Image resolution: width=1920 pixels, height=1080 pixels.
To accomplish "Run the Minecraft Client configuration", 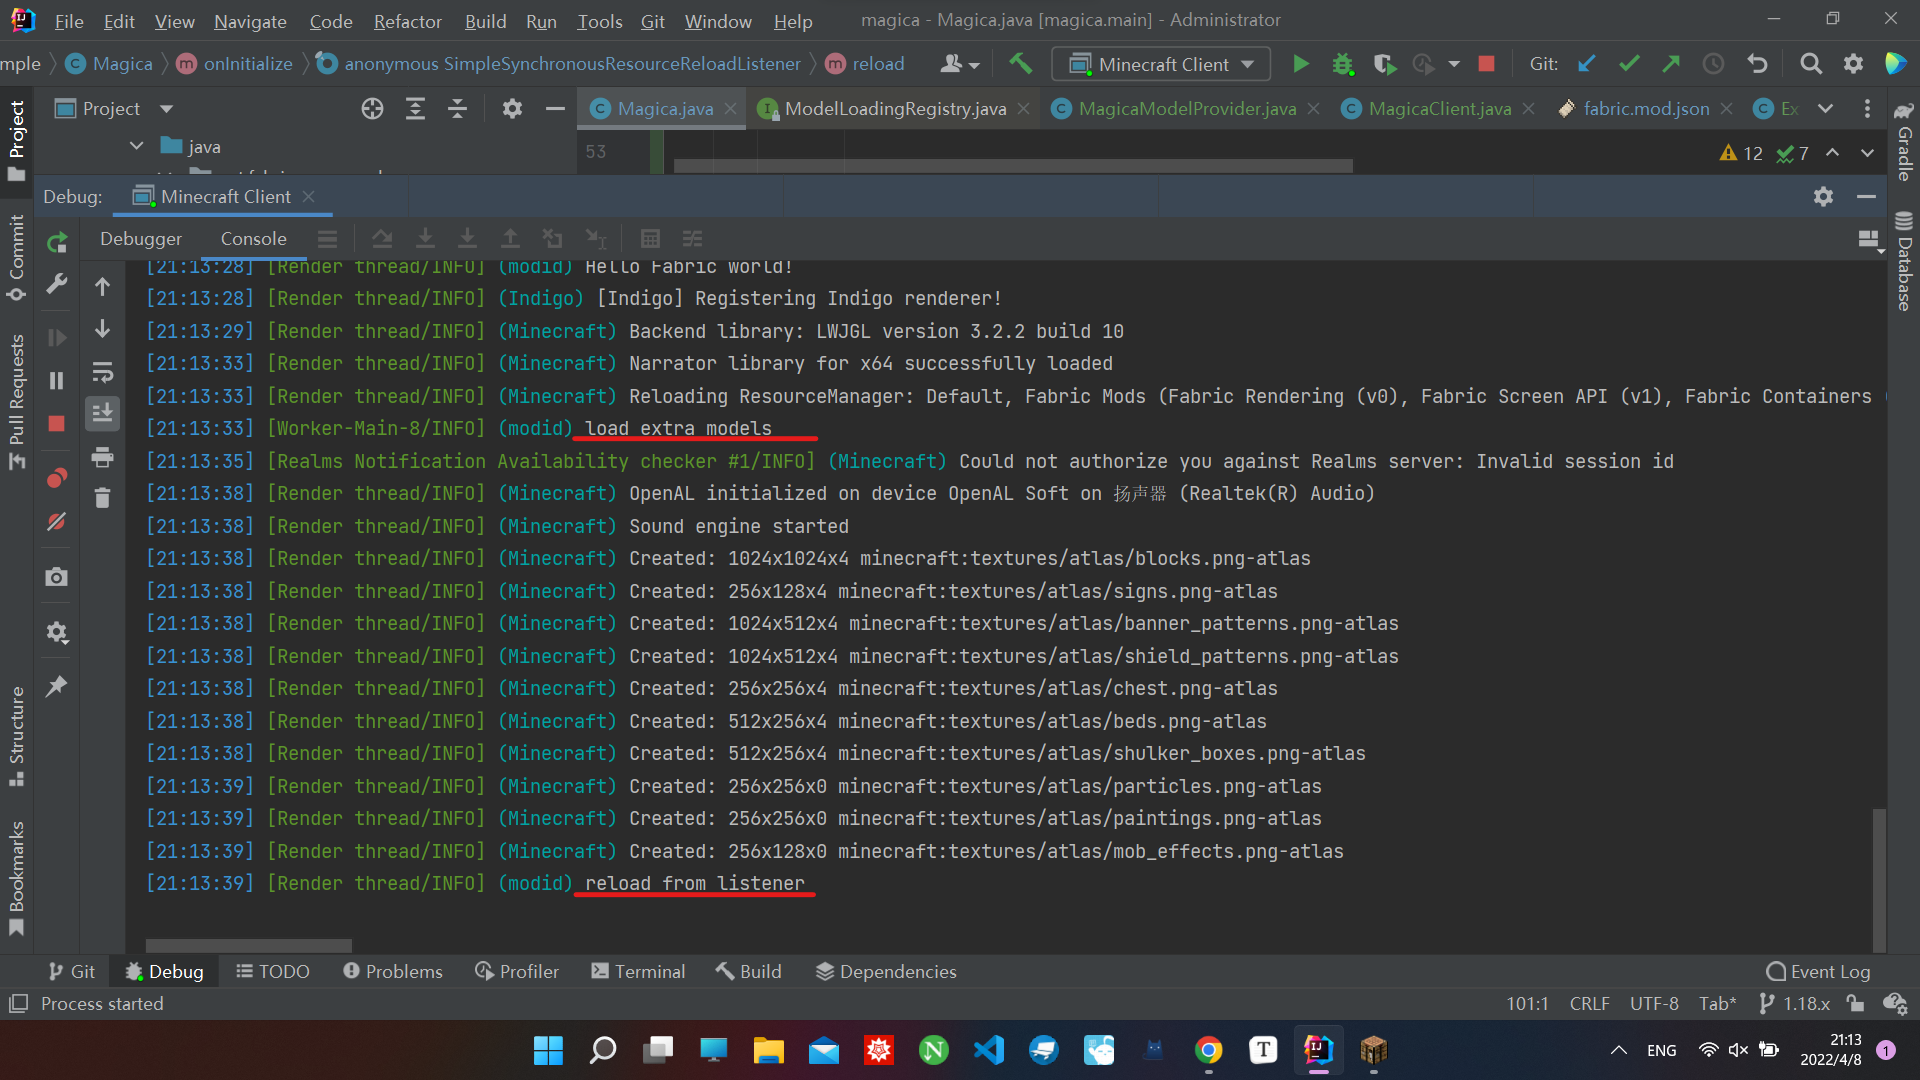I will (x=1300, y=63).
